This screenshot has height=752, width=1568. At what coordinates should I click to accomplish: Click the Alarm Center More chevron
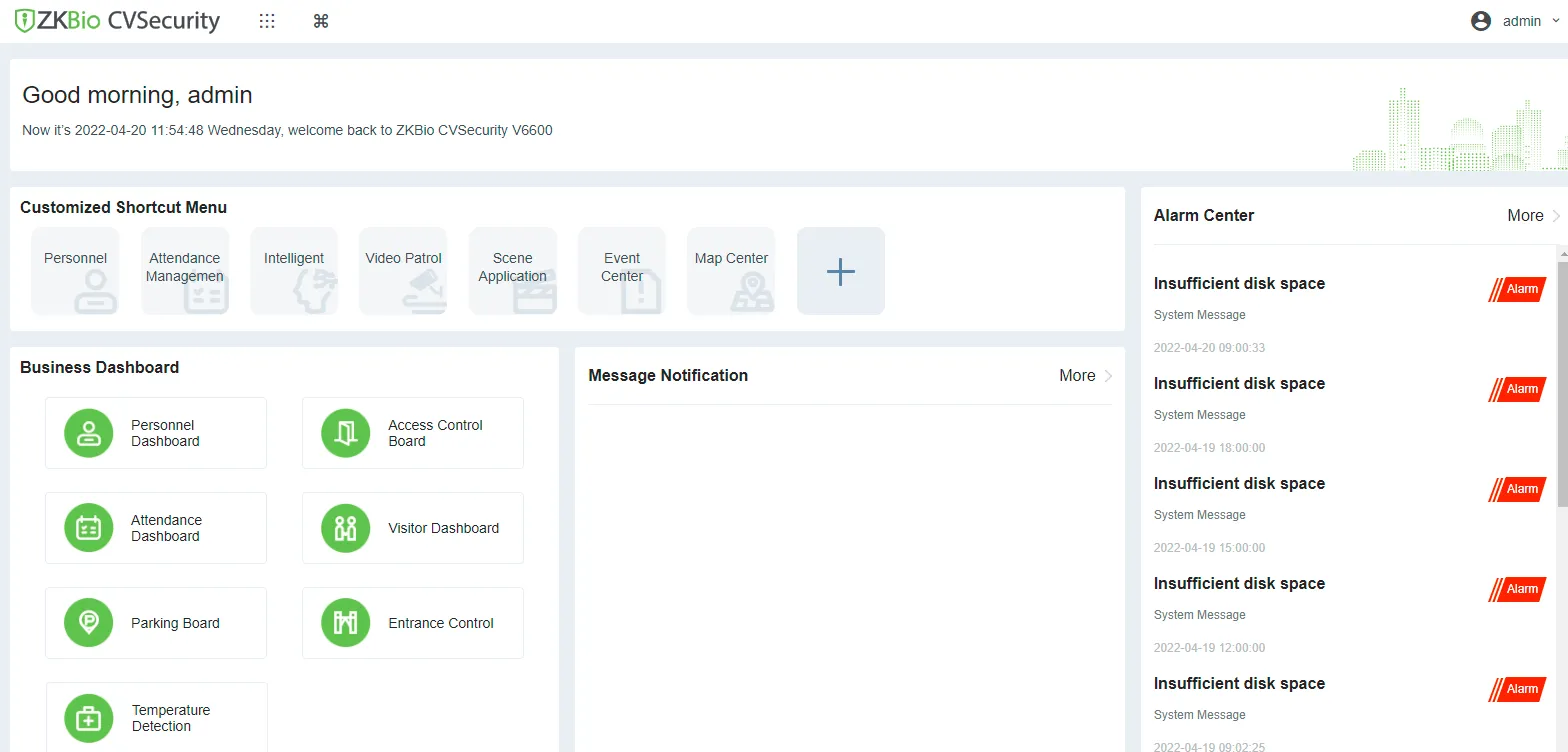point(1556,216)
